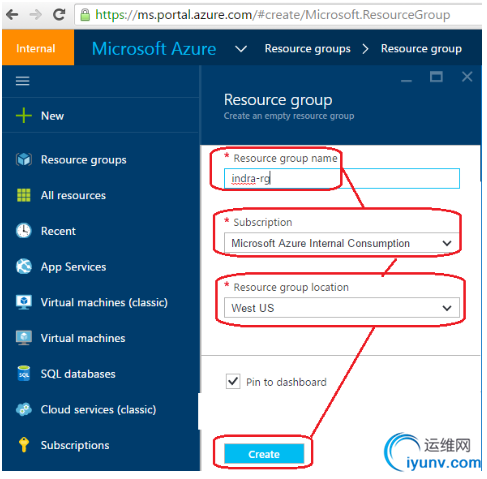Click 'Create an empty resource group' subtitle
The width and height of the screenshot is (487, 479).
(289, 116)
